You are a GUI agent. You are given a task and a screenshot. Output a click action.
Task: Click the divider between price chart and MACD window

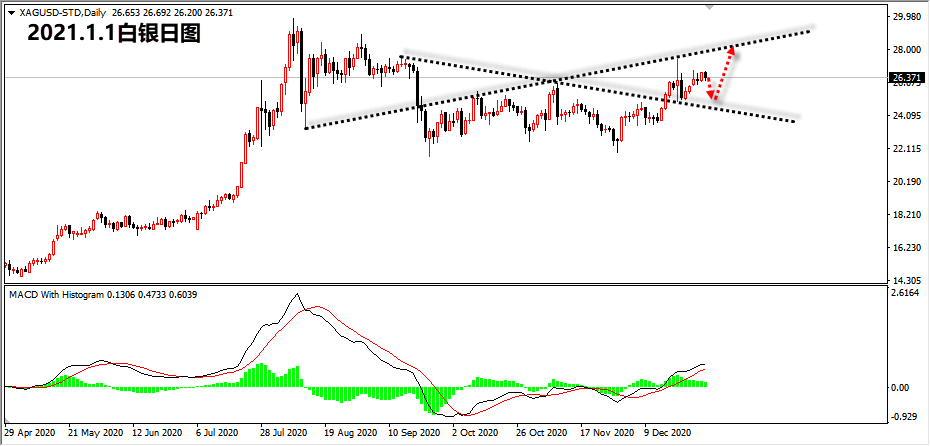(x=445, y=285)
